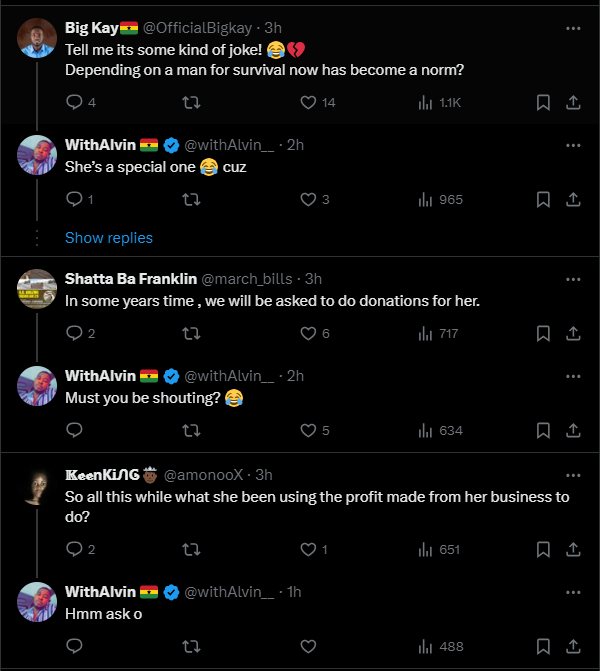Image resolution: width=600 pixels, height=671 pixels.
Task: Reply to Big Kay's tweet
Action: click(73, 102)
